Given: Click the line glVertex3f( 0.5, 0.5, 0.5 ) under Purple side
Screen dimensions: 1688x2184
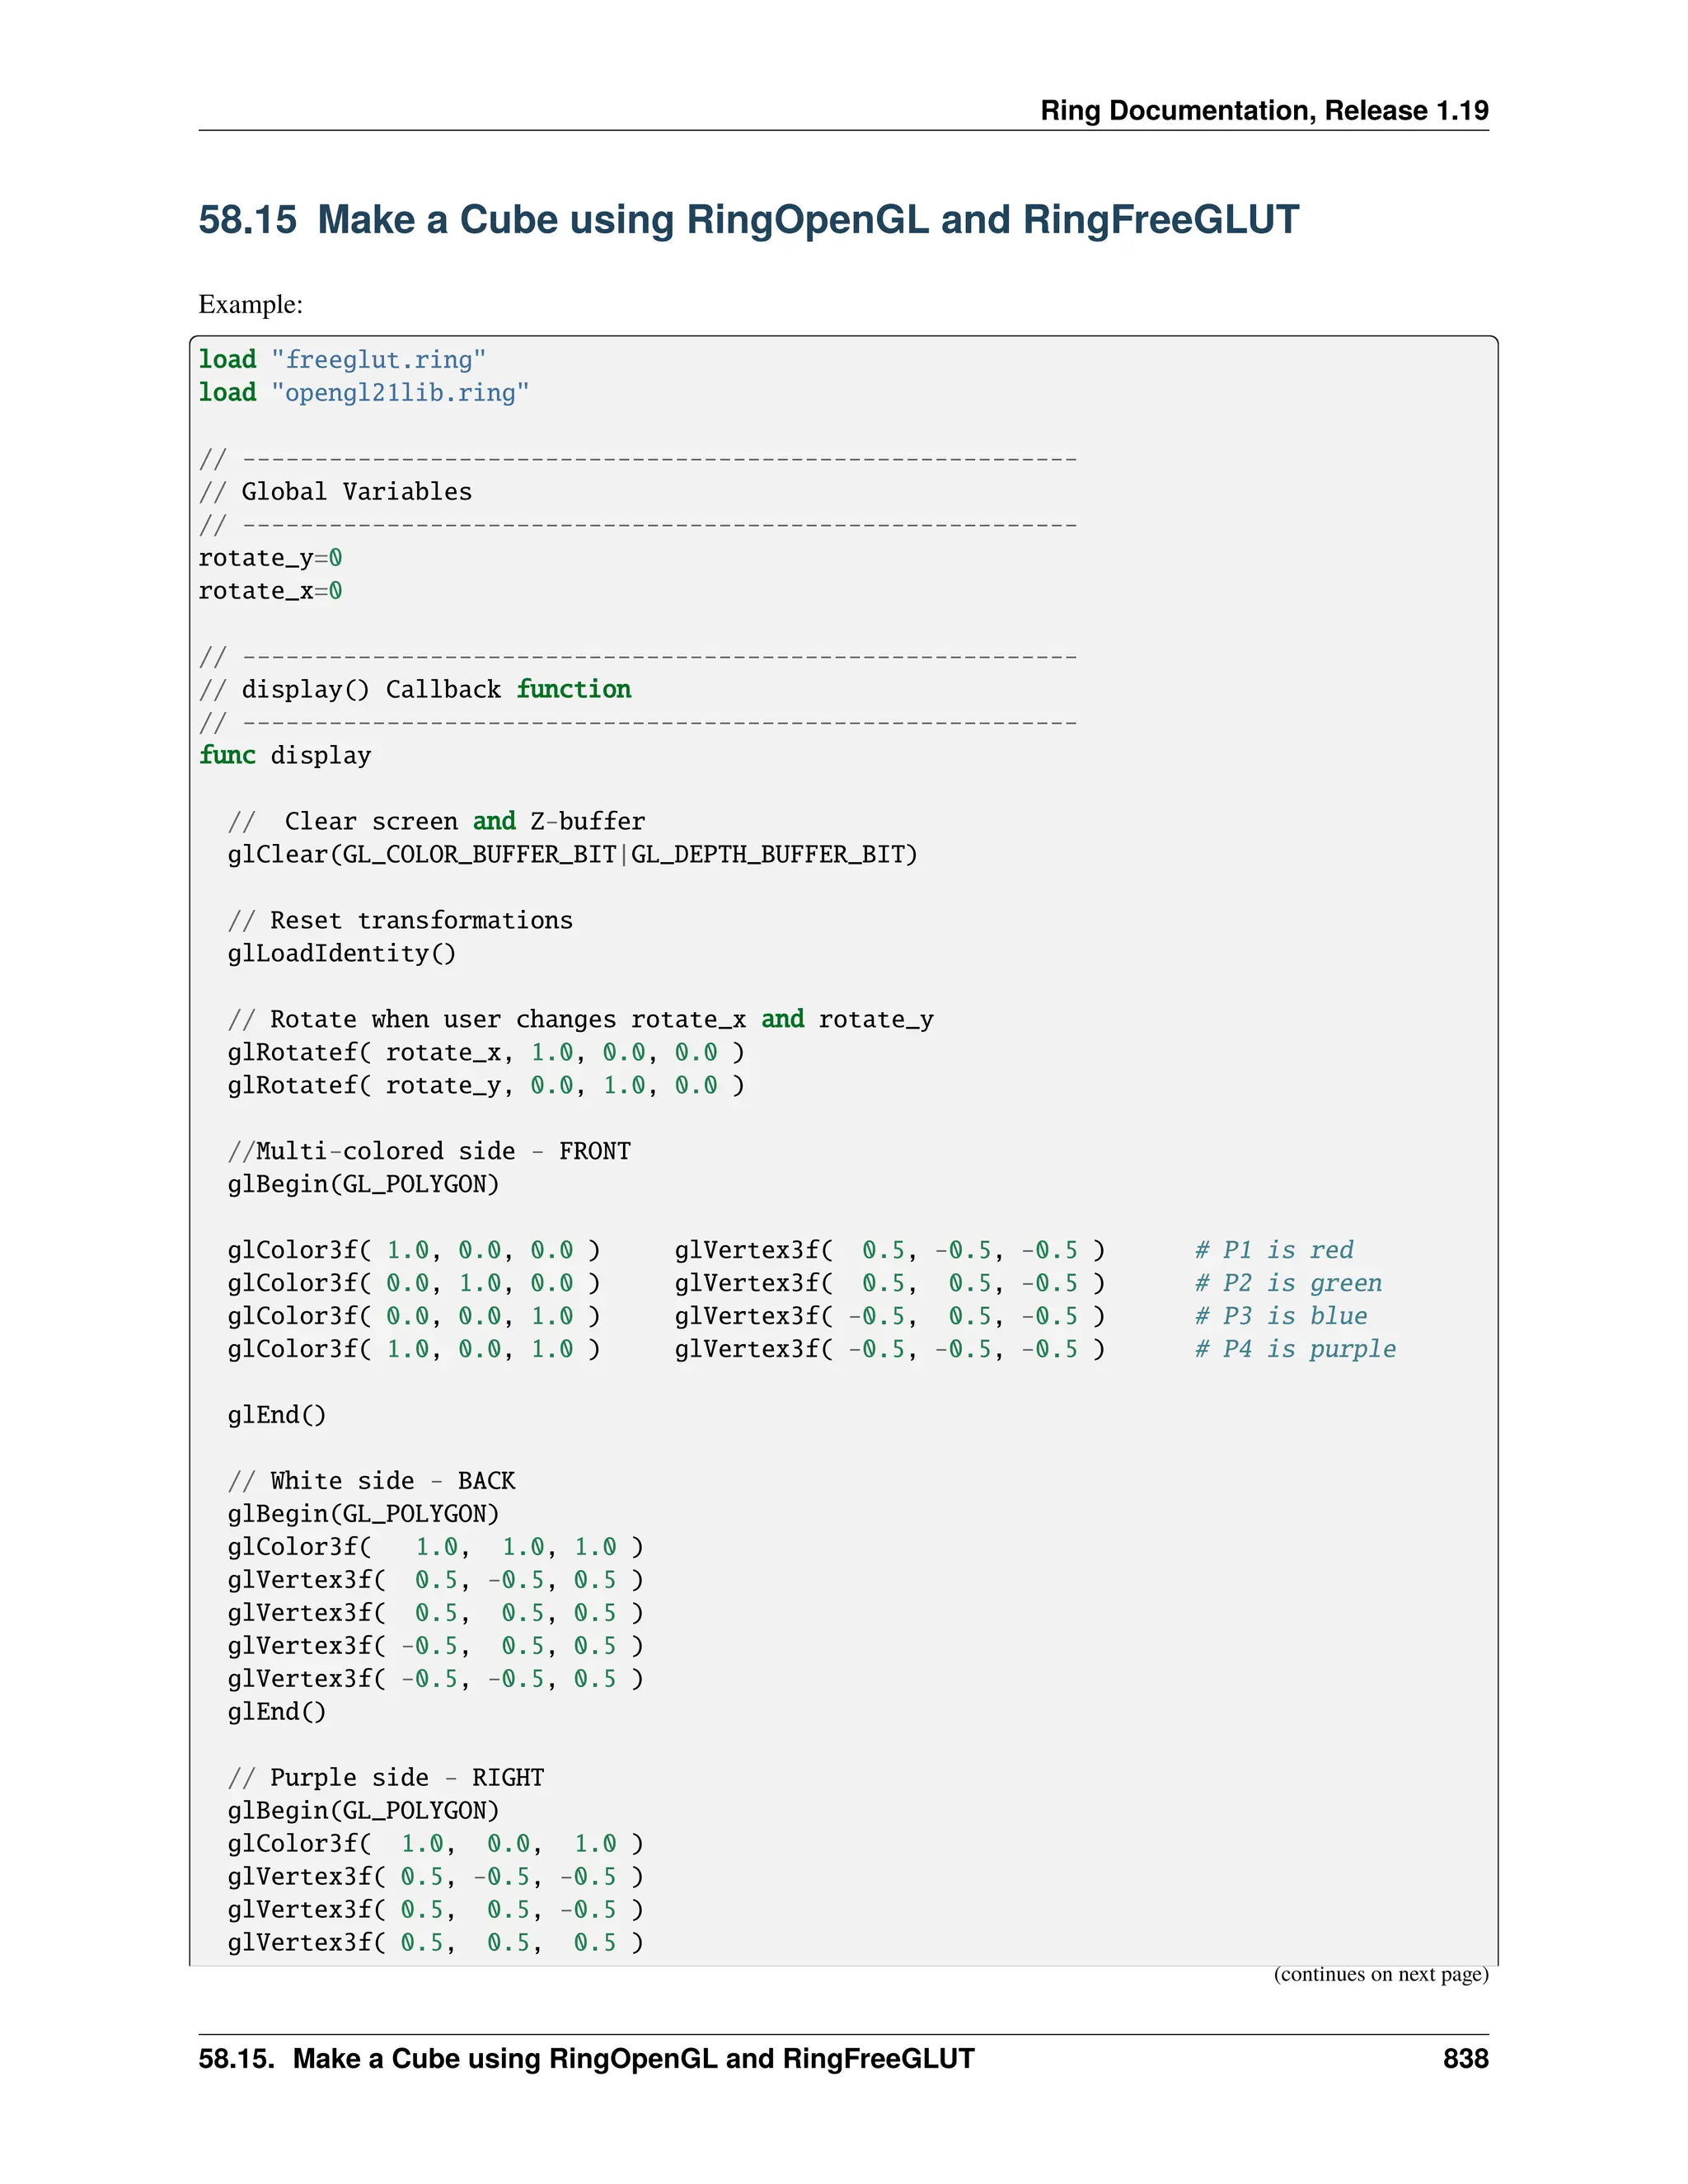Looking at the screenshot, I should point(436,1943).
